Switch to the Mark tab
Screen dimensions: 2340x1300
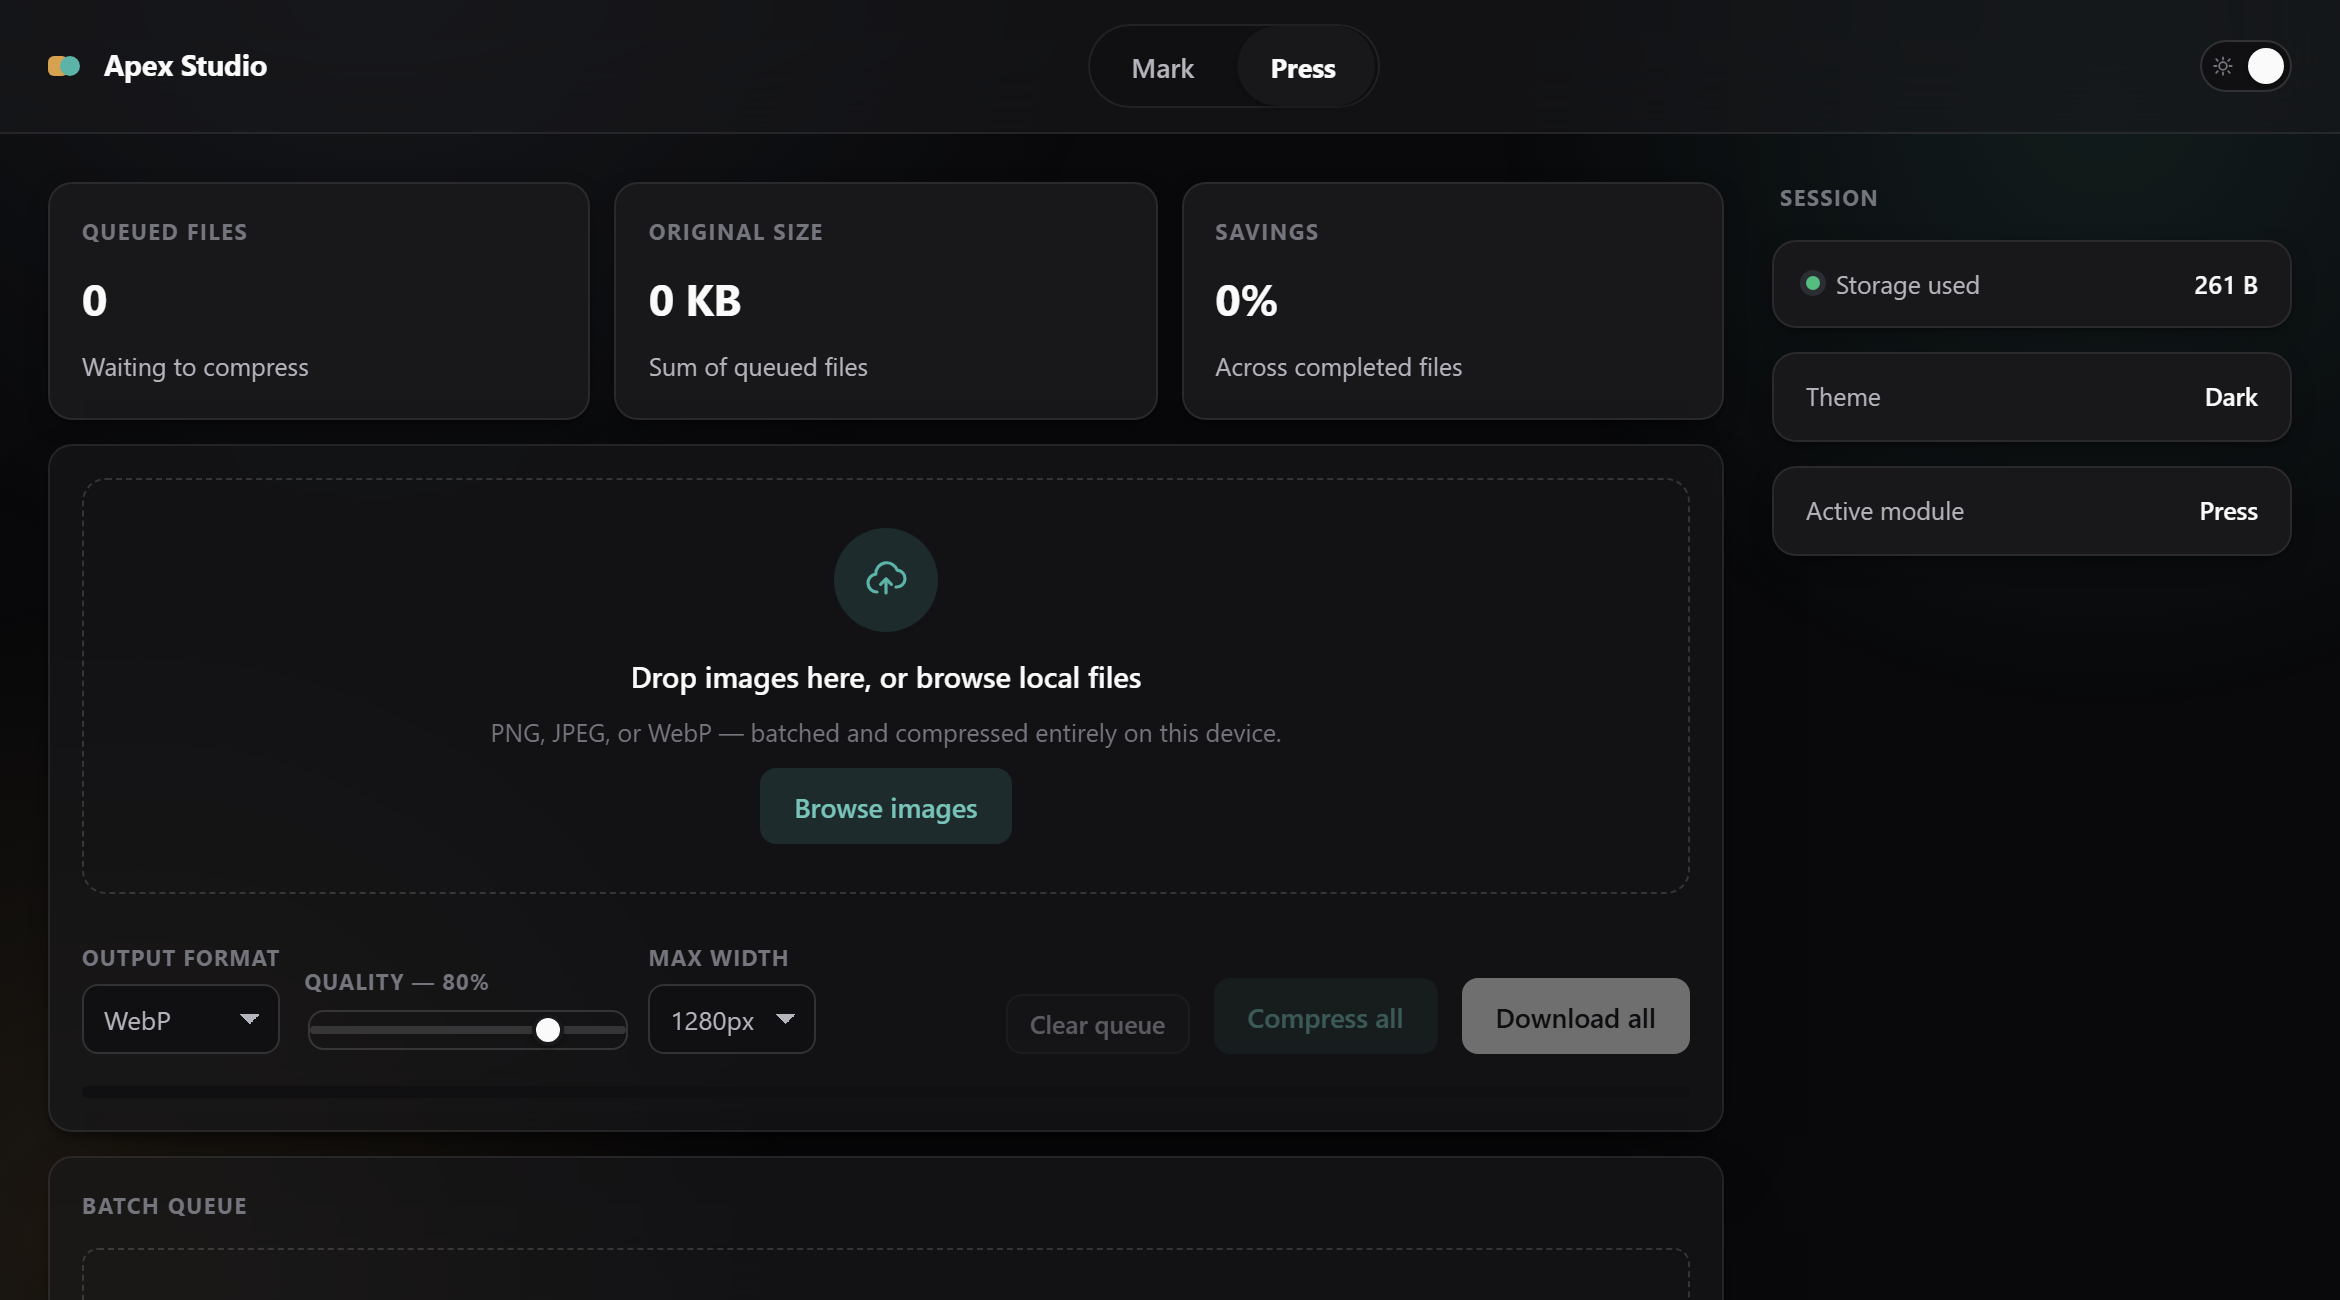pyautogui.click(x=1163, y=68)
